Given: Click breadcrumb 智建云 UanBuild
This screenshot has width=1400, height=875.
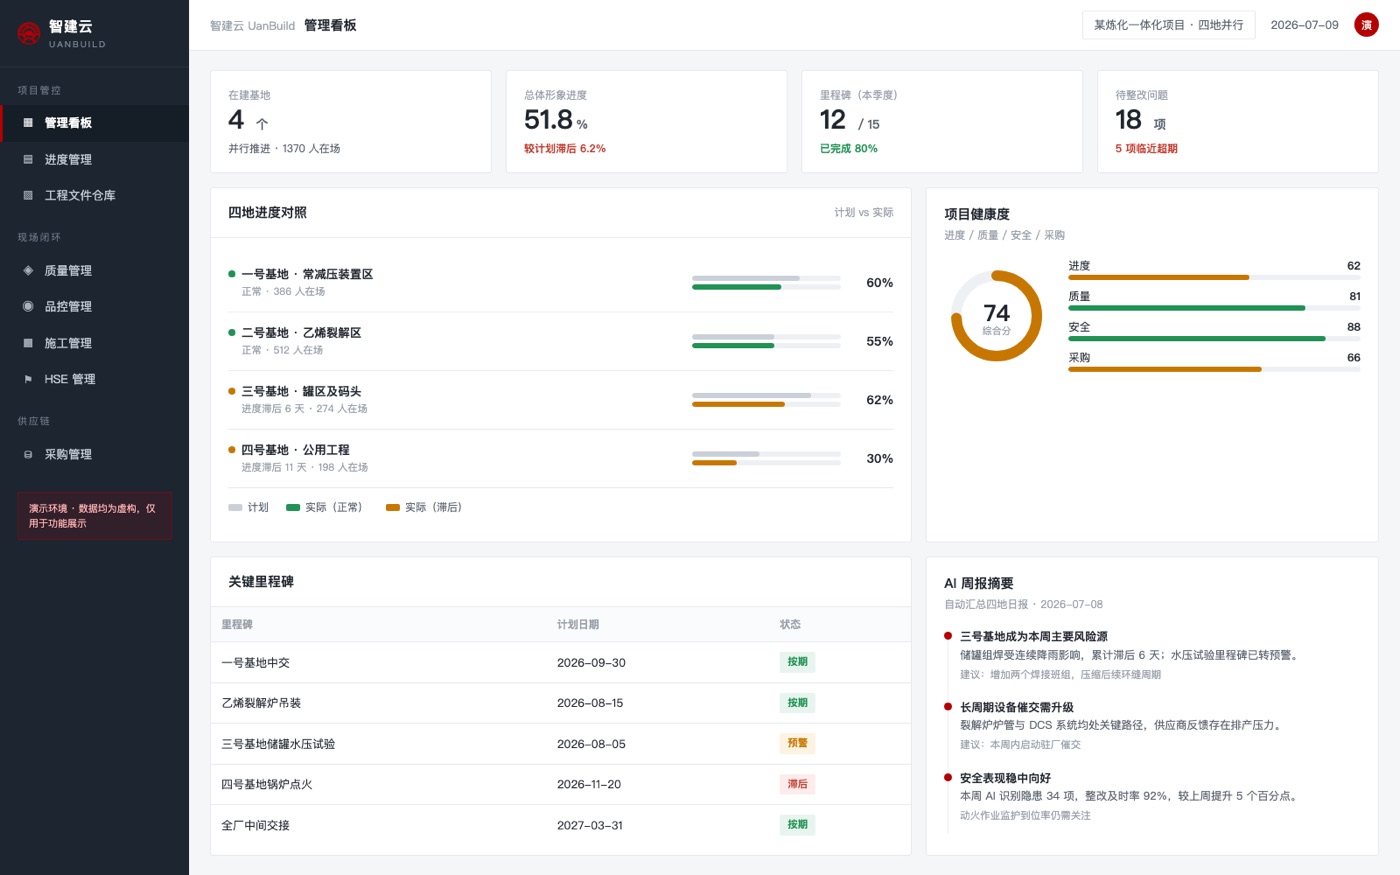Looking at the screenshot, I should [x=252, y=25].
